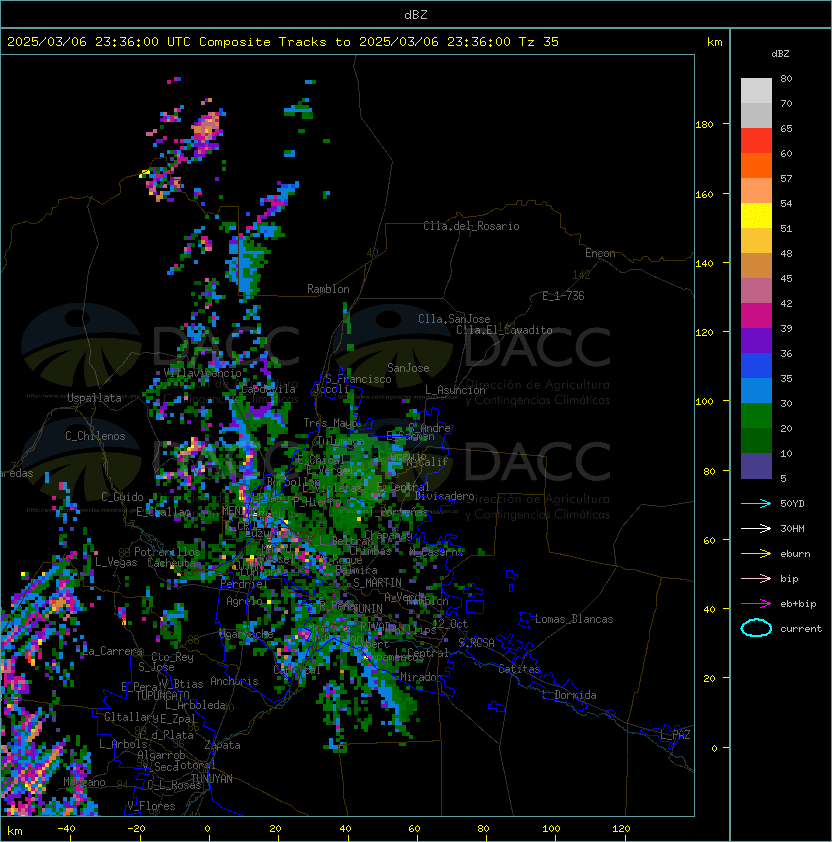
Task: Click the 'L_Vegas' map label
Action: 116,562
